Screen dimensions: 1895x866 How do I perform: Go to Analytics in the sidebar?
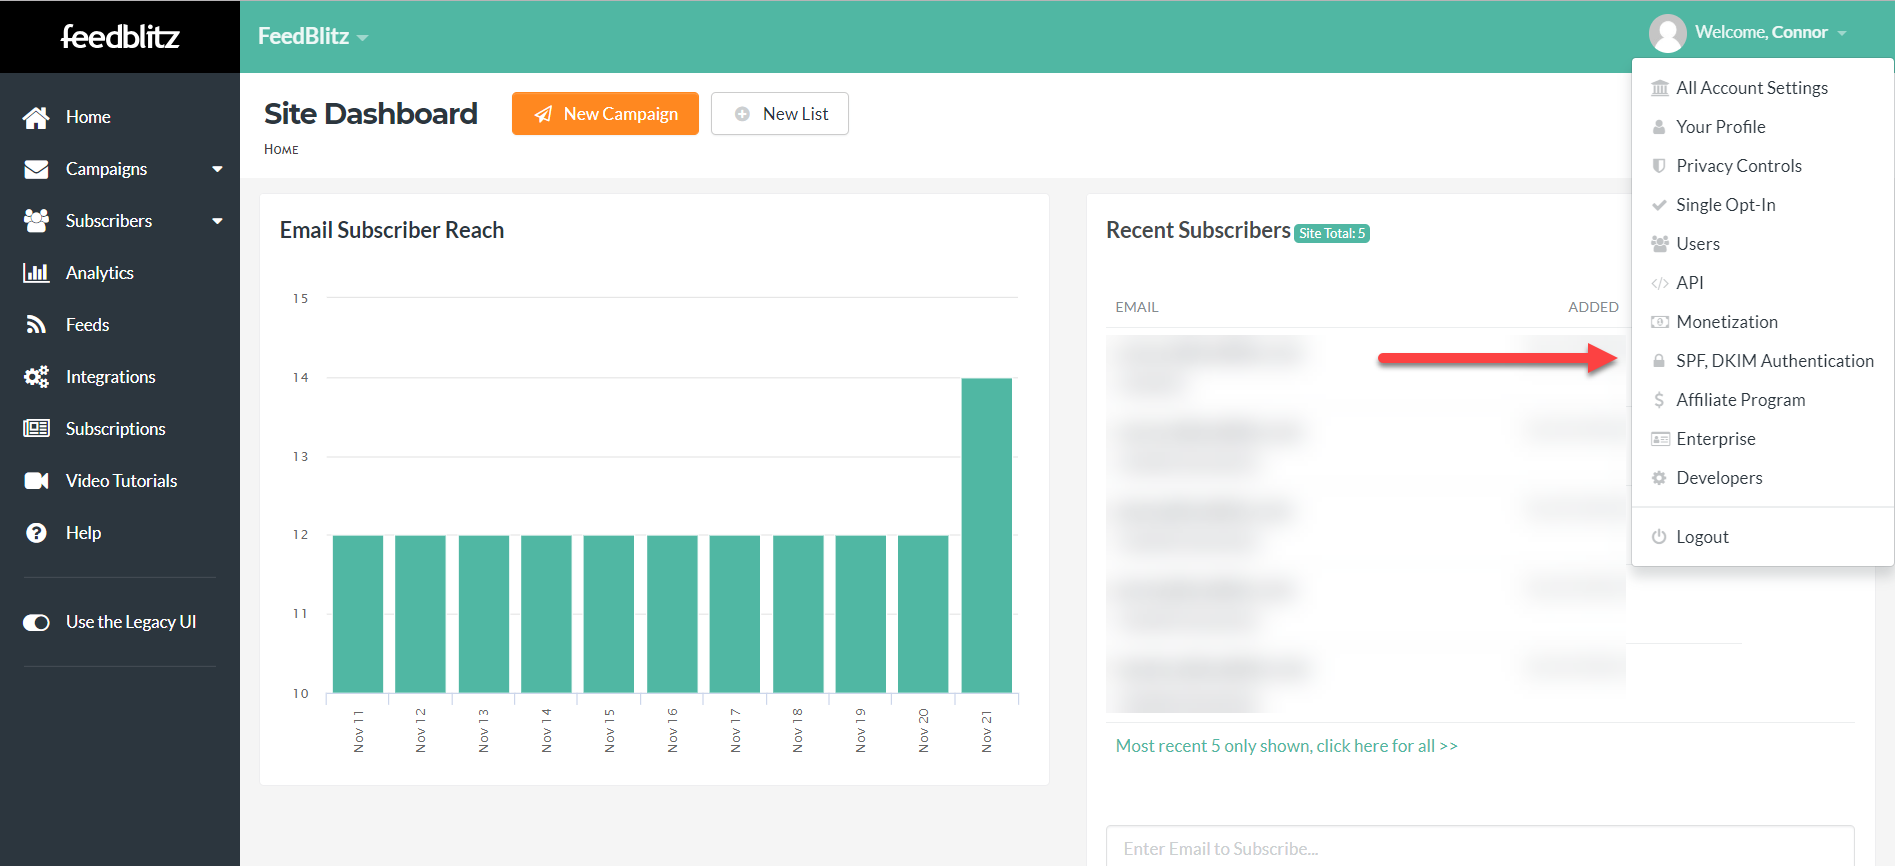click(99, 273)
